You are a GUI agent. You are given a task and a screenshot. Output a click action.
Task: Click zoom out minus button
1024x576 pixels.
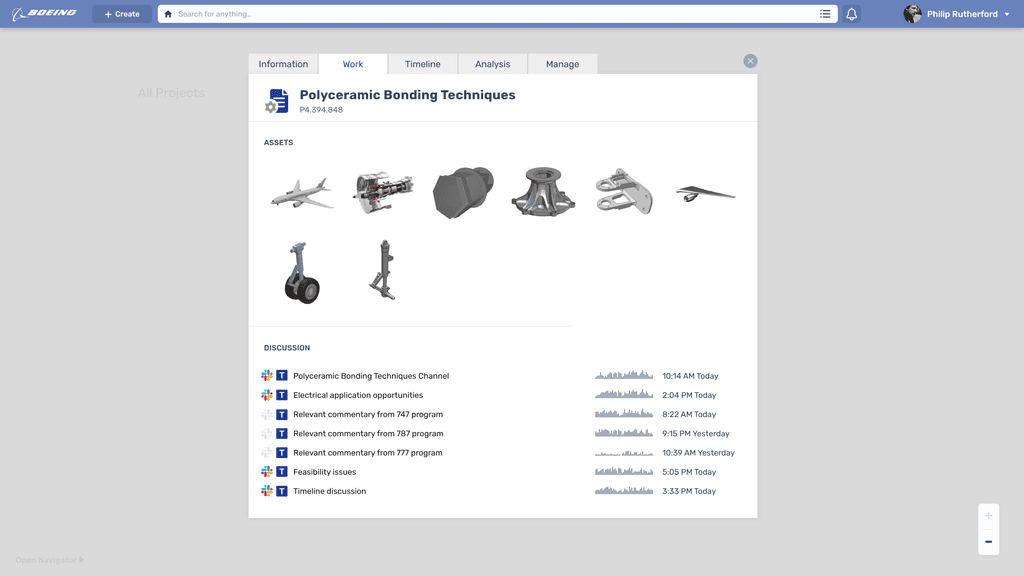(989, 542)
